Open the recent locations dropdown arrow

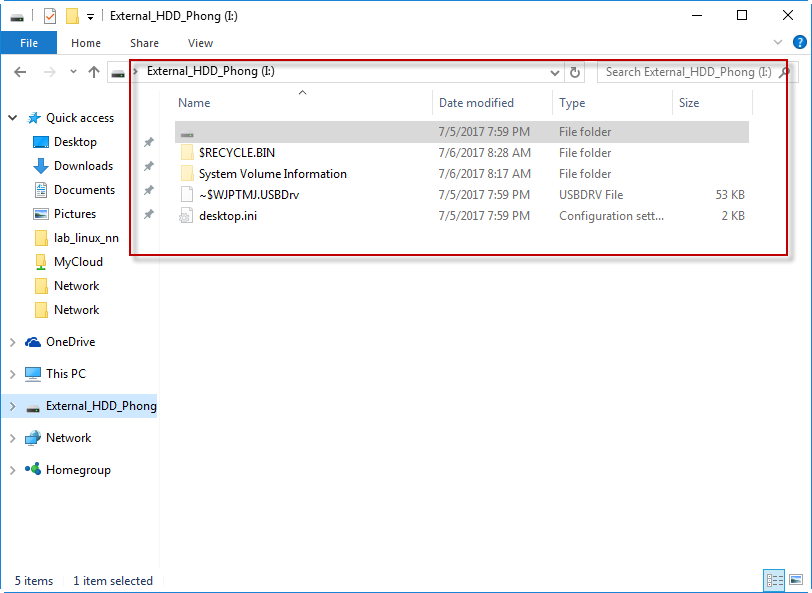73,72
